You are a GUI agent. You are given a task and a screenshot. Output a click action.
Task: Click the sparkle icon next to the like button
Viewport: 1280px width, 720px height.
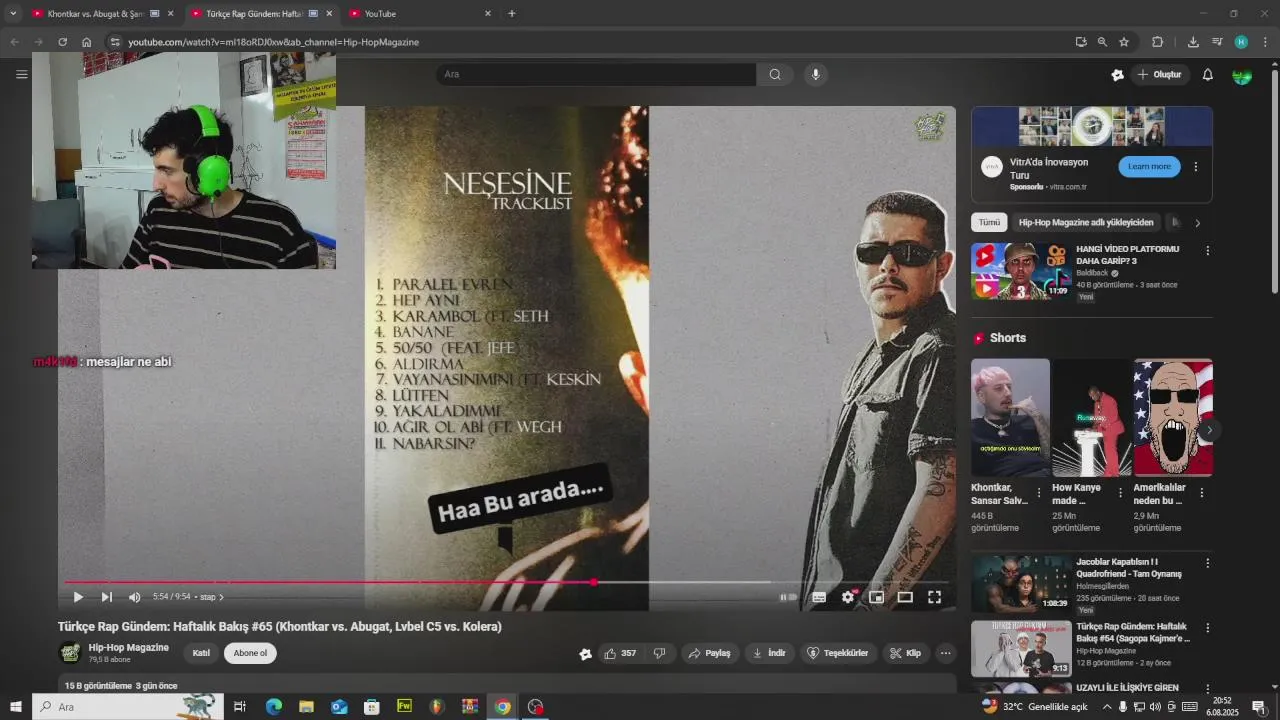(585, 654)
